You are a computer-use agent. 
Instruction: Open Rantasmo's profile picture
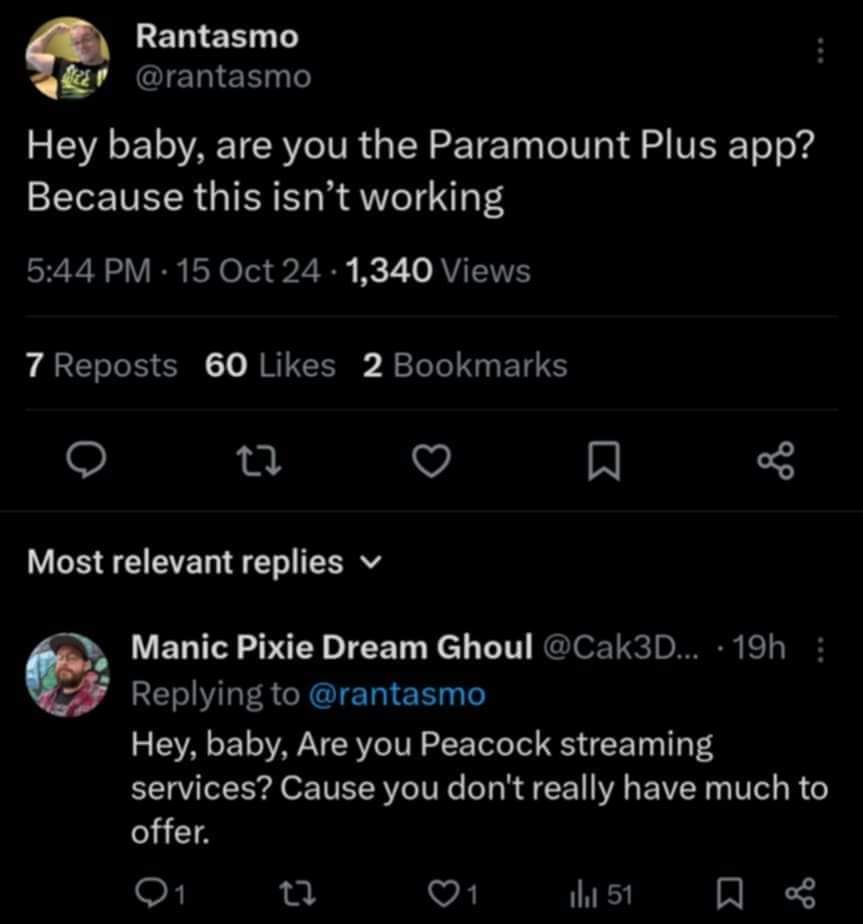point(65,58)
